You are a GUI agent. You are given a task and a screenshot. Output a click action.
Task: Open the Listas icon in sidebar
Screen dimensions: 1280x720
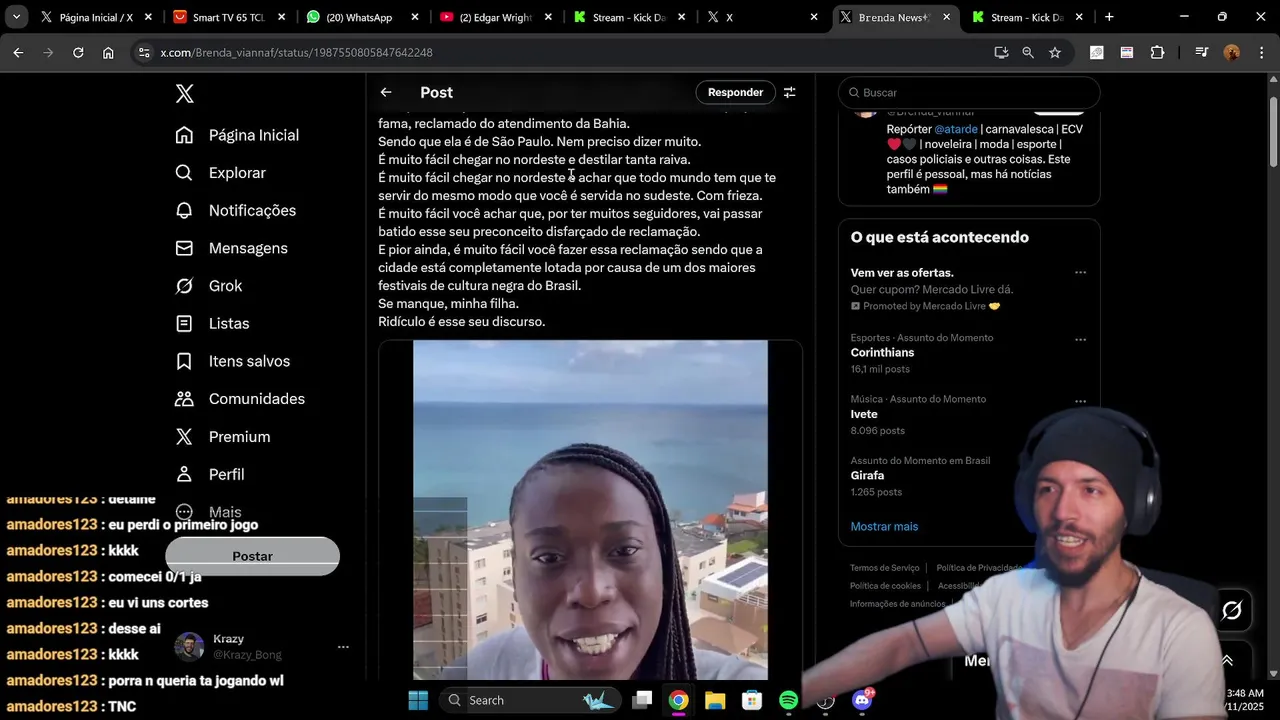click(x=184, y=323)
